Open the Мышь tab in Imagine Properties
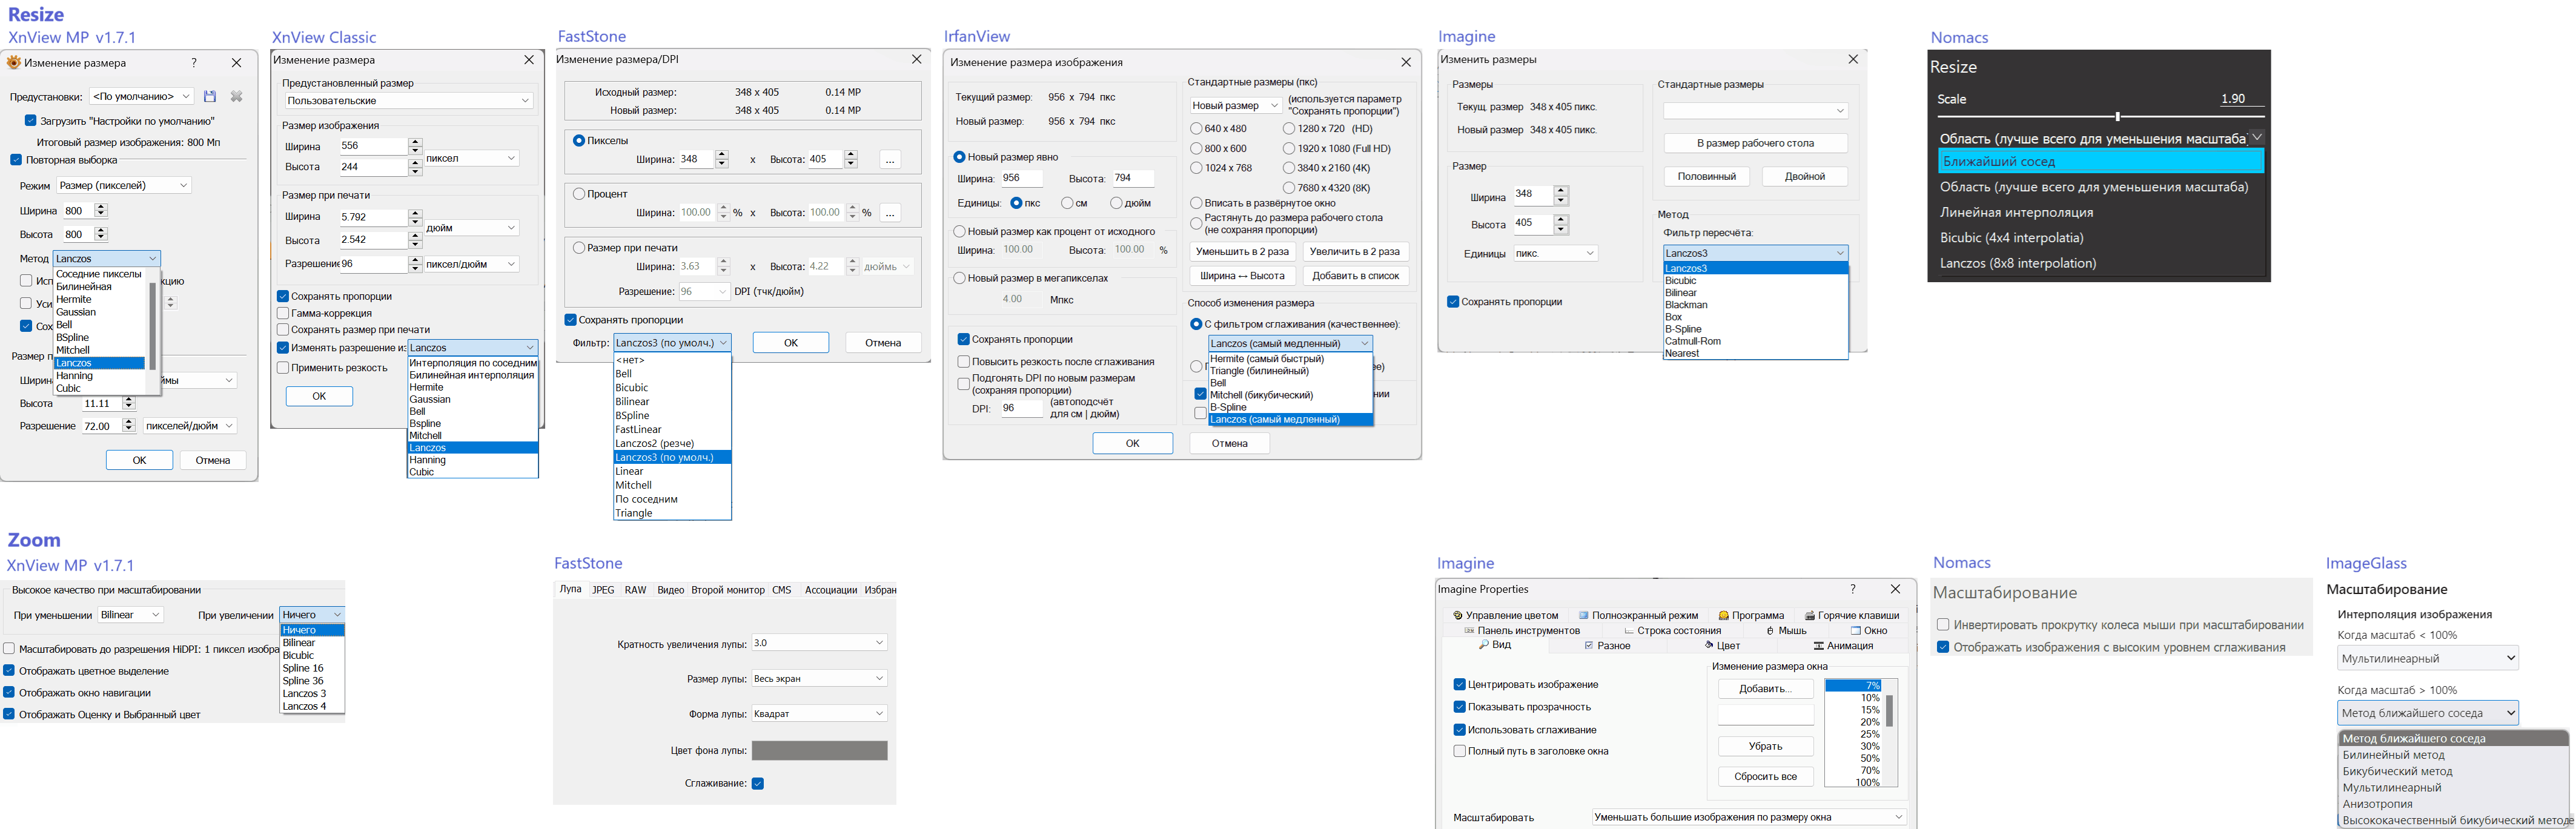The height and width of the screenshot is (829, 2576). point(1786,630)
